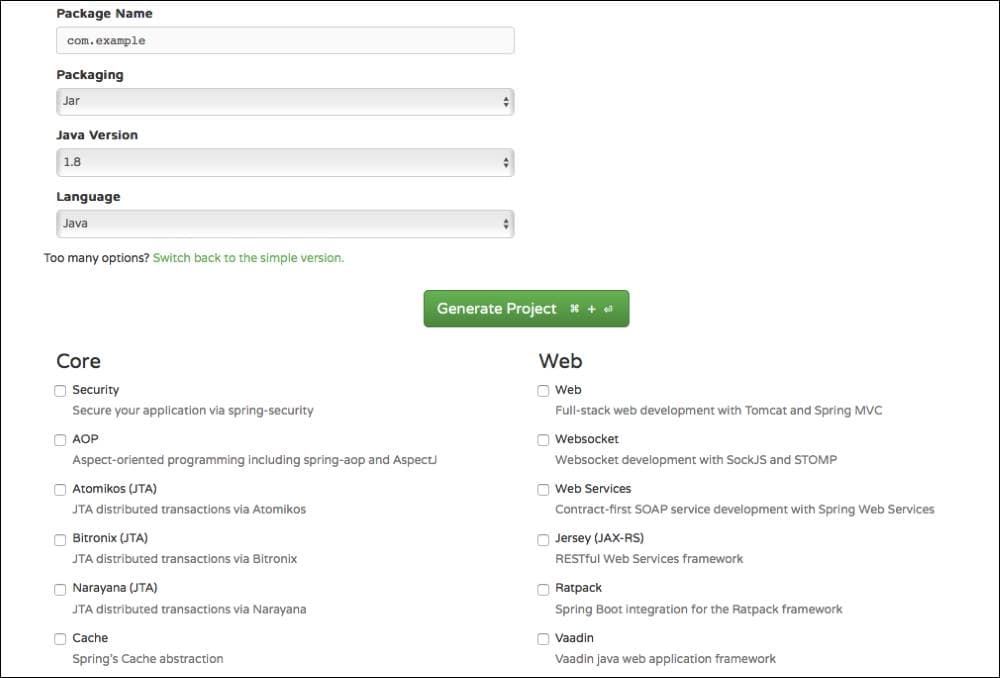The width and height of the screenshot is (1000, 678).
Task: Select the Atomikos (JTA) checkbox
Action: [60, 489]
